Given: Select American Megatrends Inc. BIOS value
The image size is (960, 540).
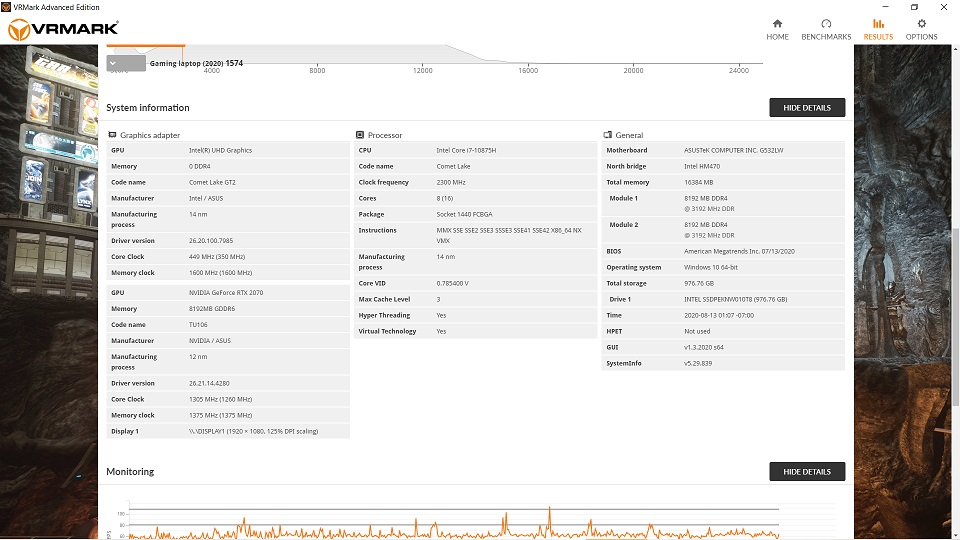Looking at the screenshot, I should 739,252.
